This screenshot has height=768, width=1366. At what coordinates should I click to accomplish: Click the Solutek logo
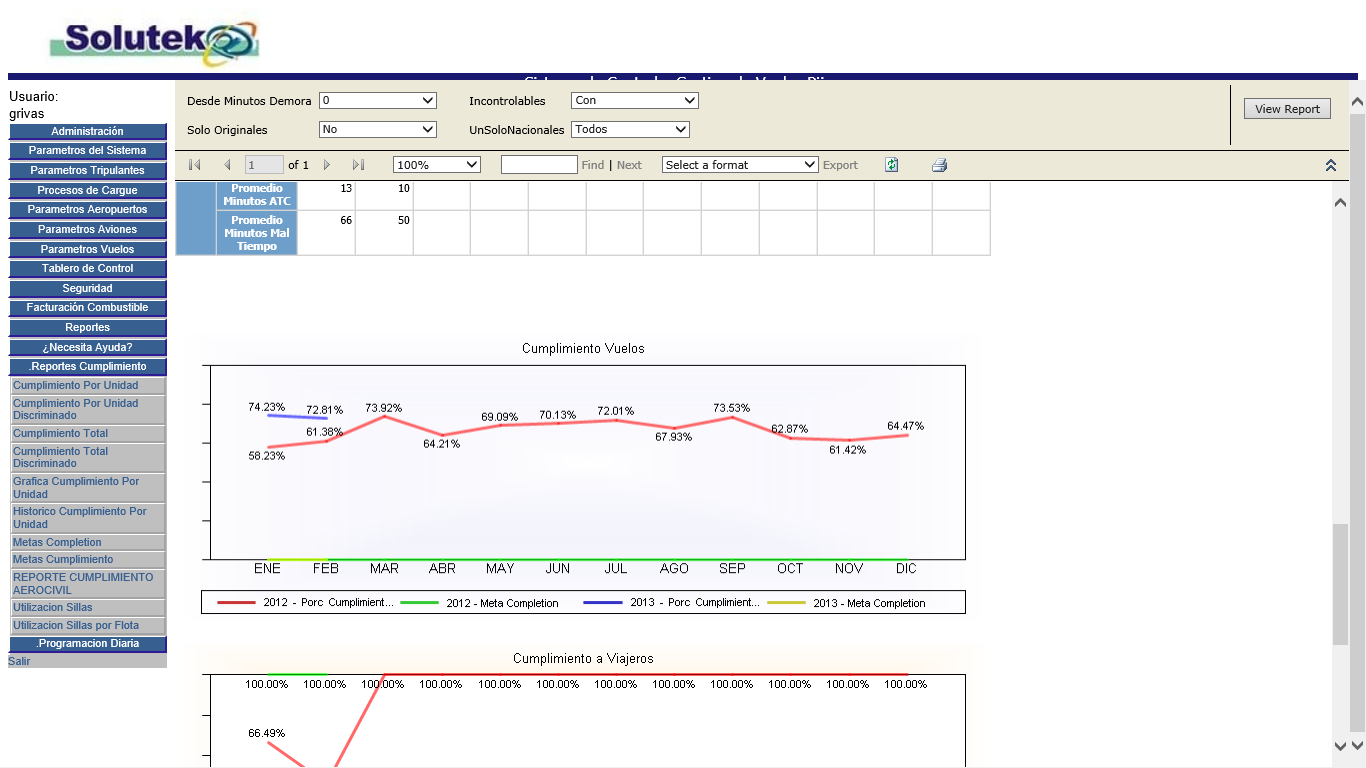tap(155, 42)
